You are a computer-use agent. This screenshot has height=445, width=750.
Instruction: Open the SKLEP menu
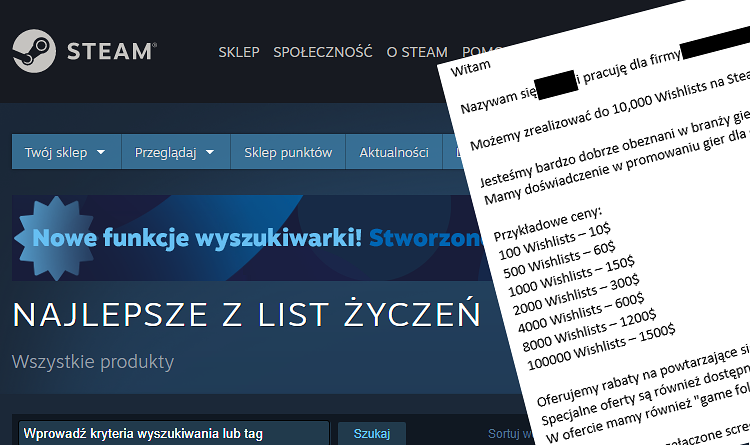pyautogui.click(x=238, y=52)
